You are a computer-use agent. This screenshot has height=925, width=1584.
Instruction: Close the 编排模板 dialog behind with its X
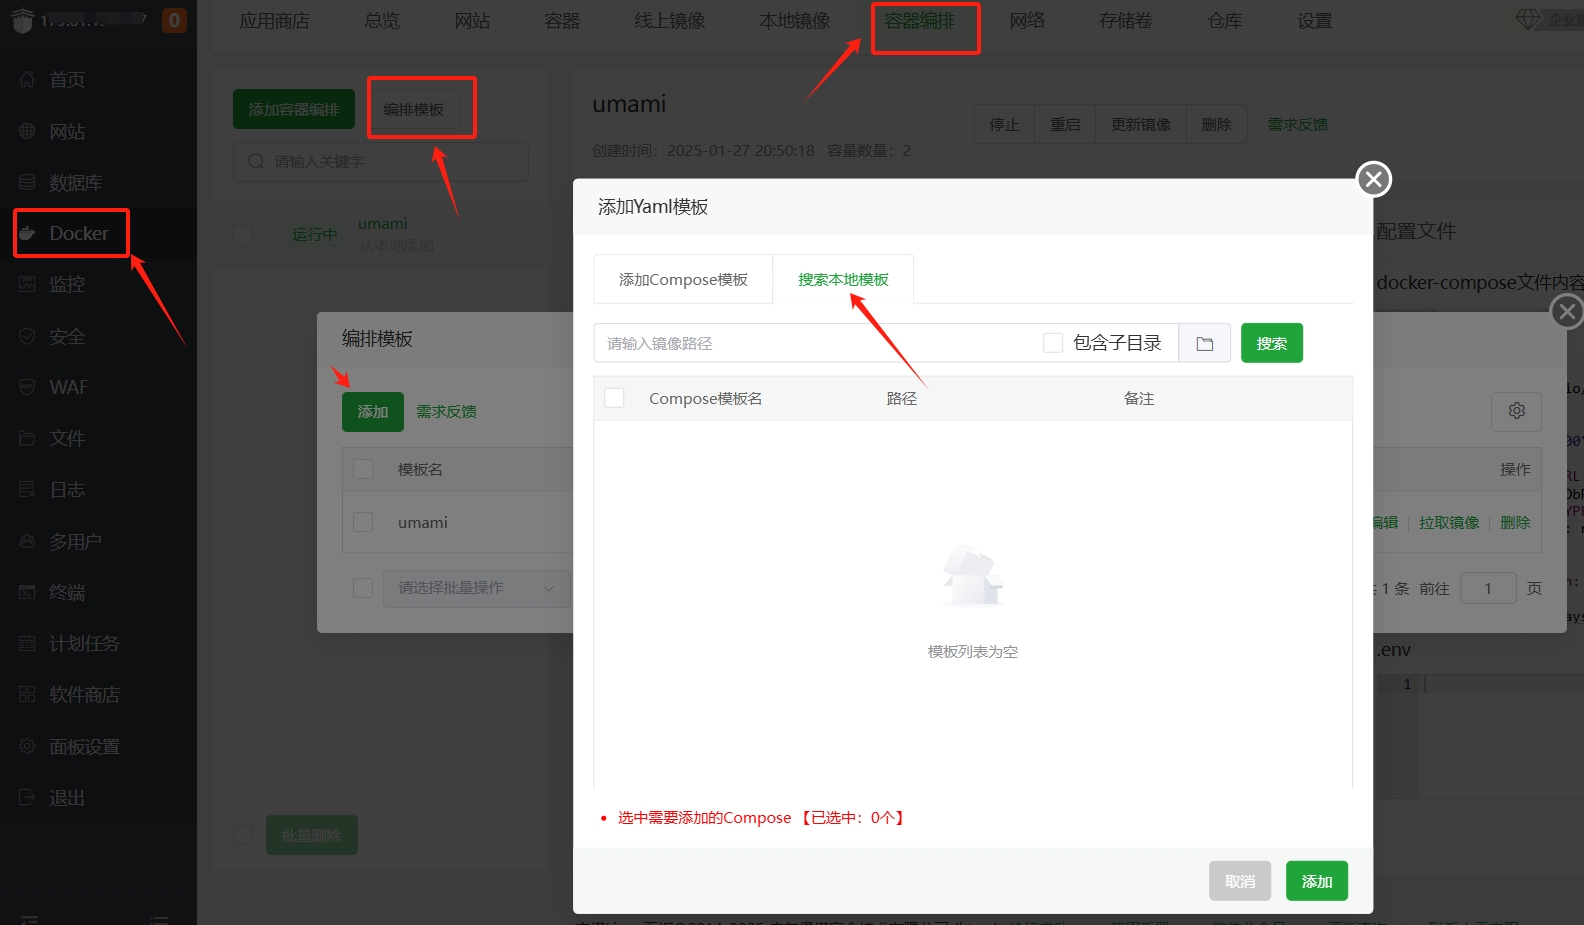(x=1567, y=311)
